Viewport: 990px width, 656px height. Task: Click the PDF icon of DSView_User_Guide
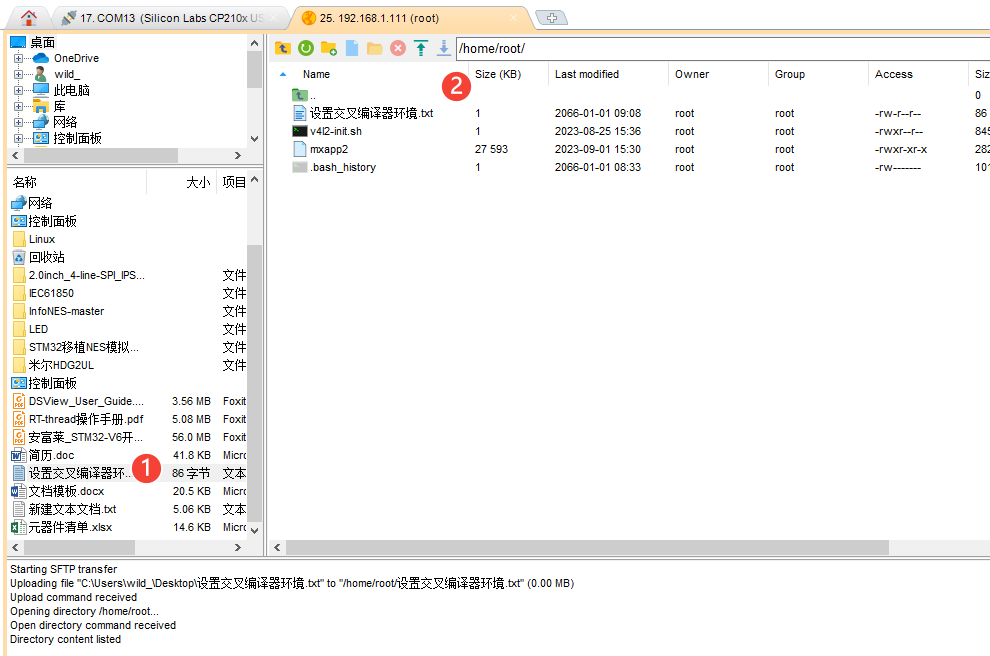pyautogui.click(x=19, y=402)
